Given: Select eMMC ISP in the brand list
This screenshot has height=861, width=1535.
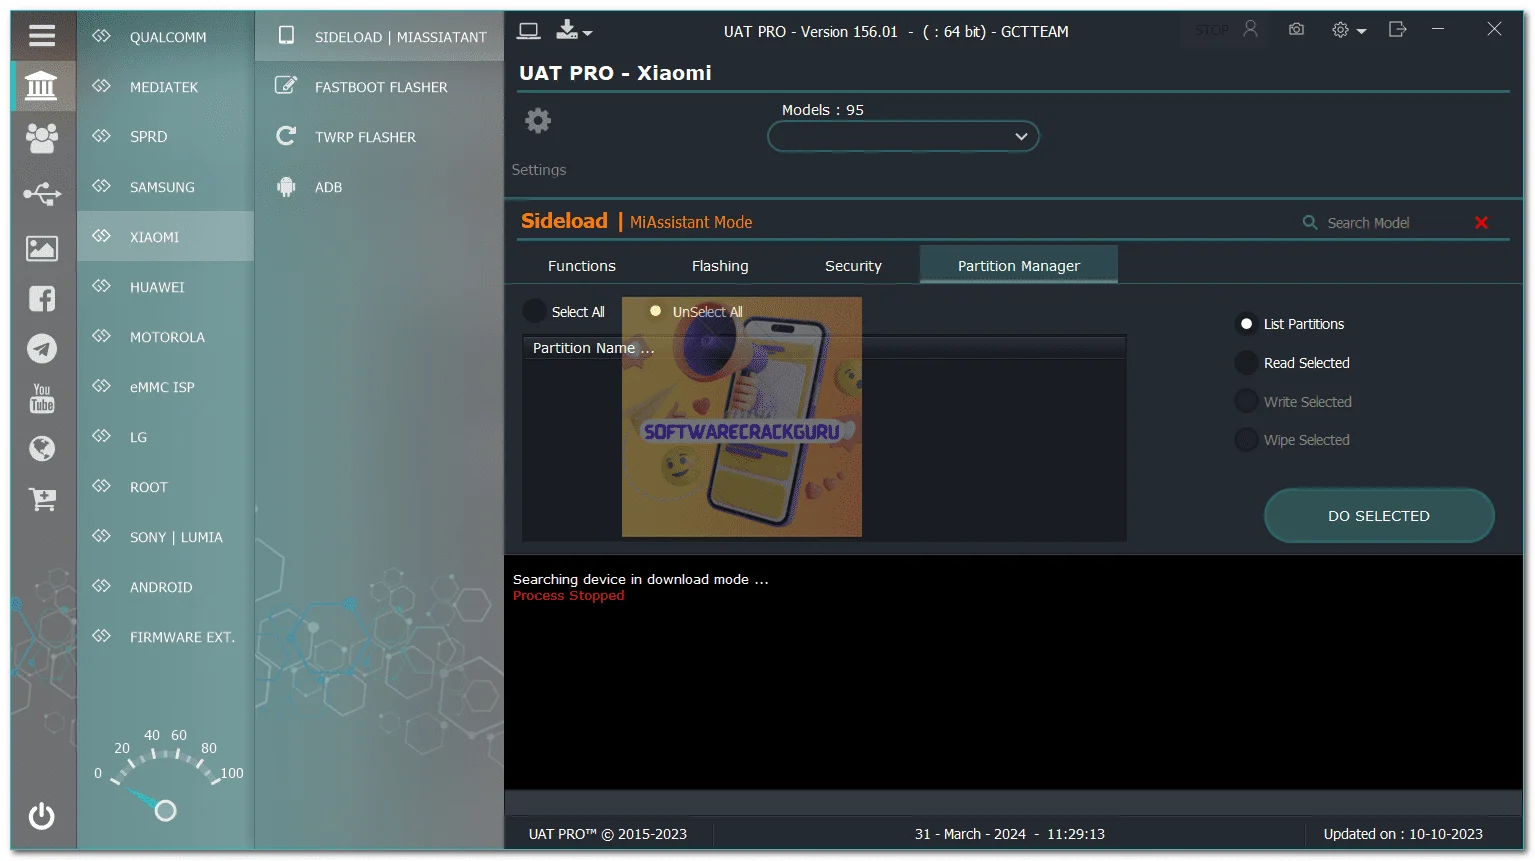Looking at the screenshot, I should click(166, 387).
